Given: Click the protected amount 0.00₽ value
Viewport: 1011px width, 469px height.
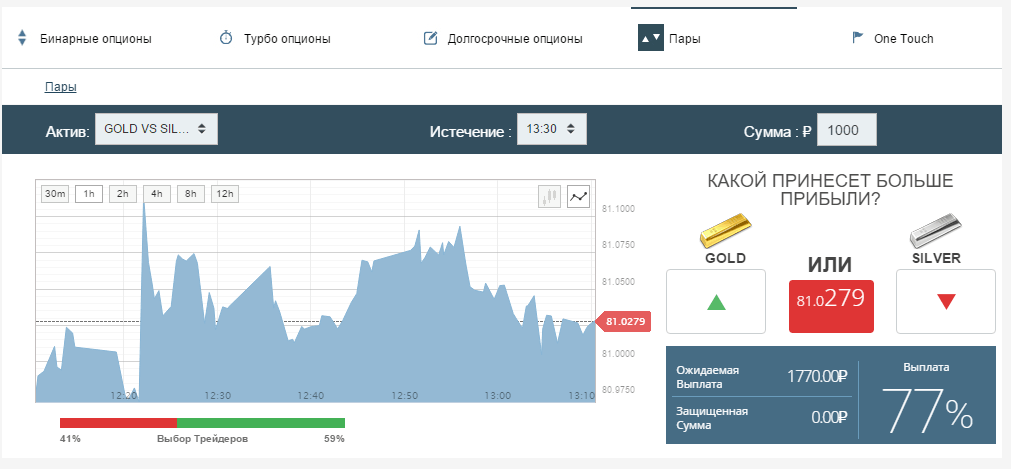Looking at the screenshot, I should 829,417.
